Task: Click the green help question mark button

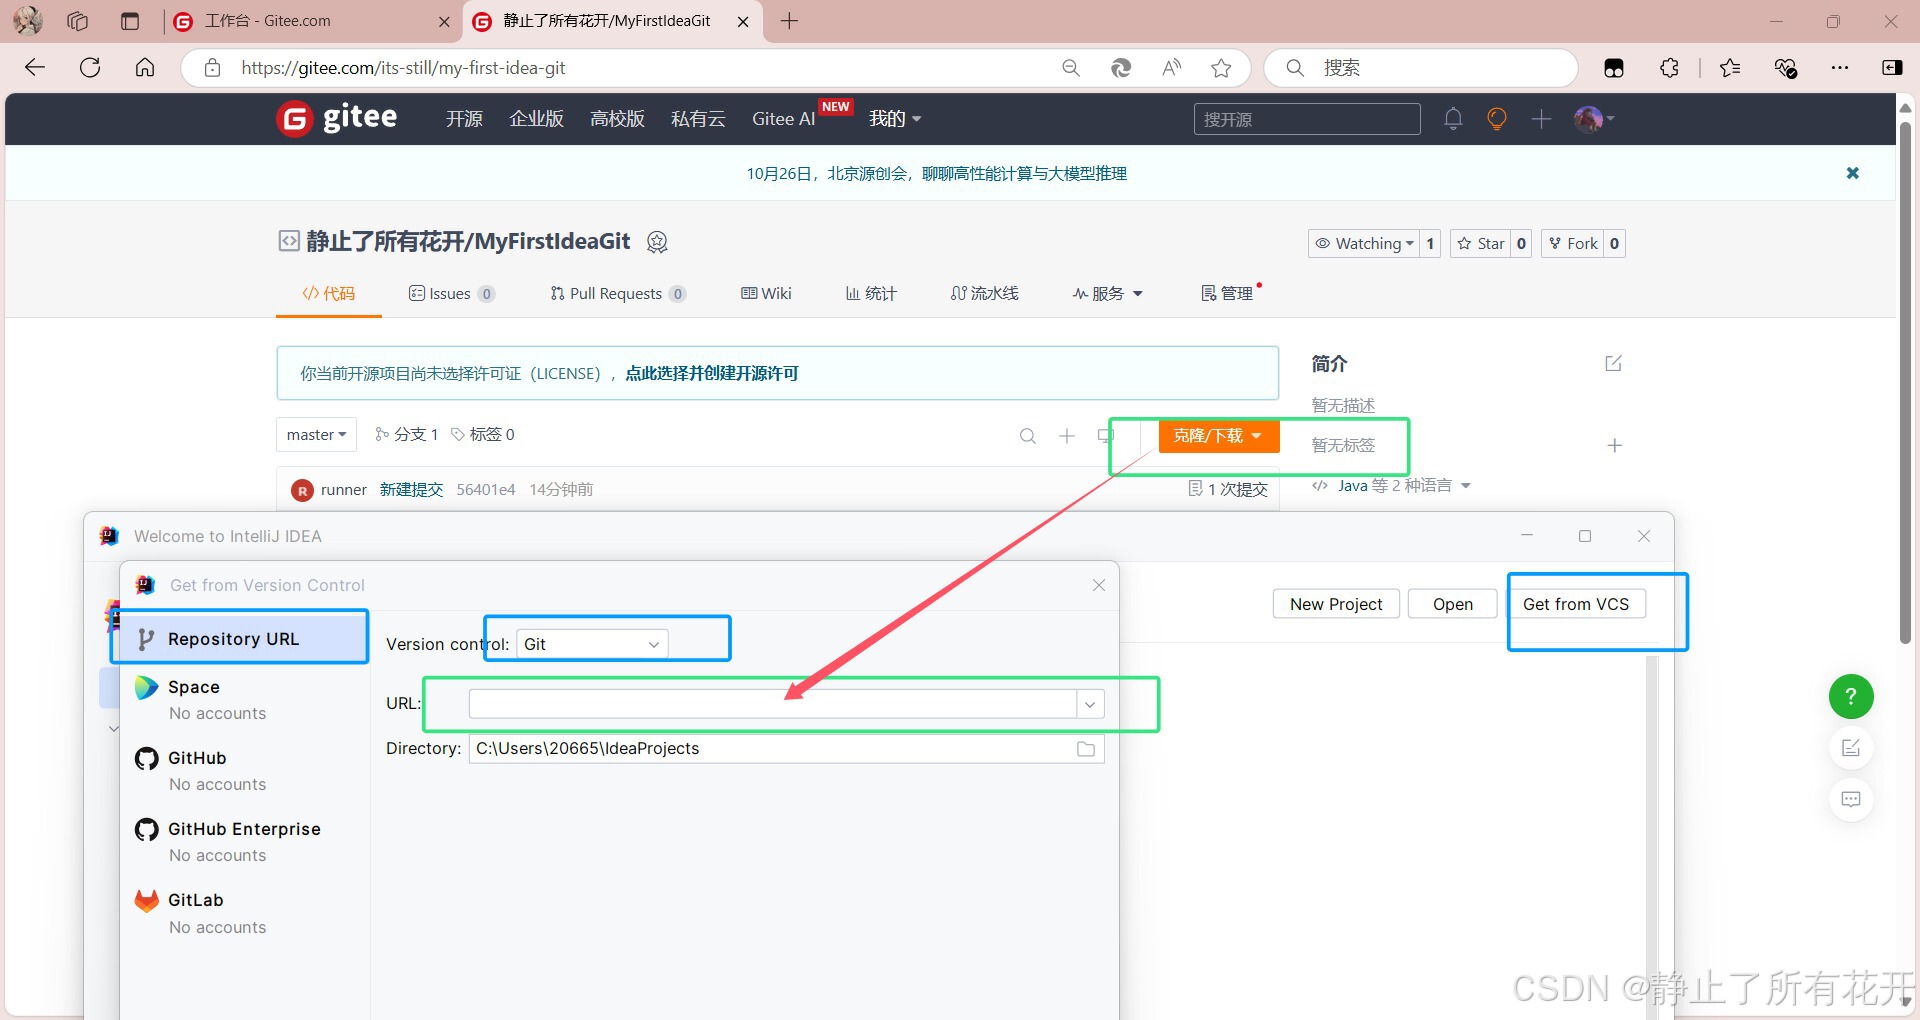Action: pos(1851,696)
